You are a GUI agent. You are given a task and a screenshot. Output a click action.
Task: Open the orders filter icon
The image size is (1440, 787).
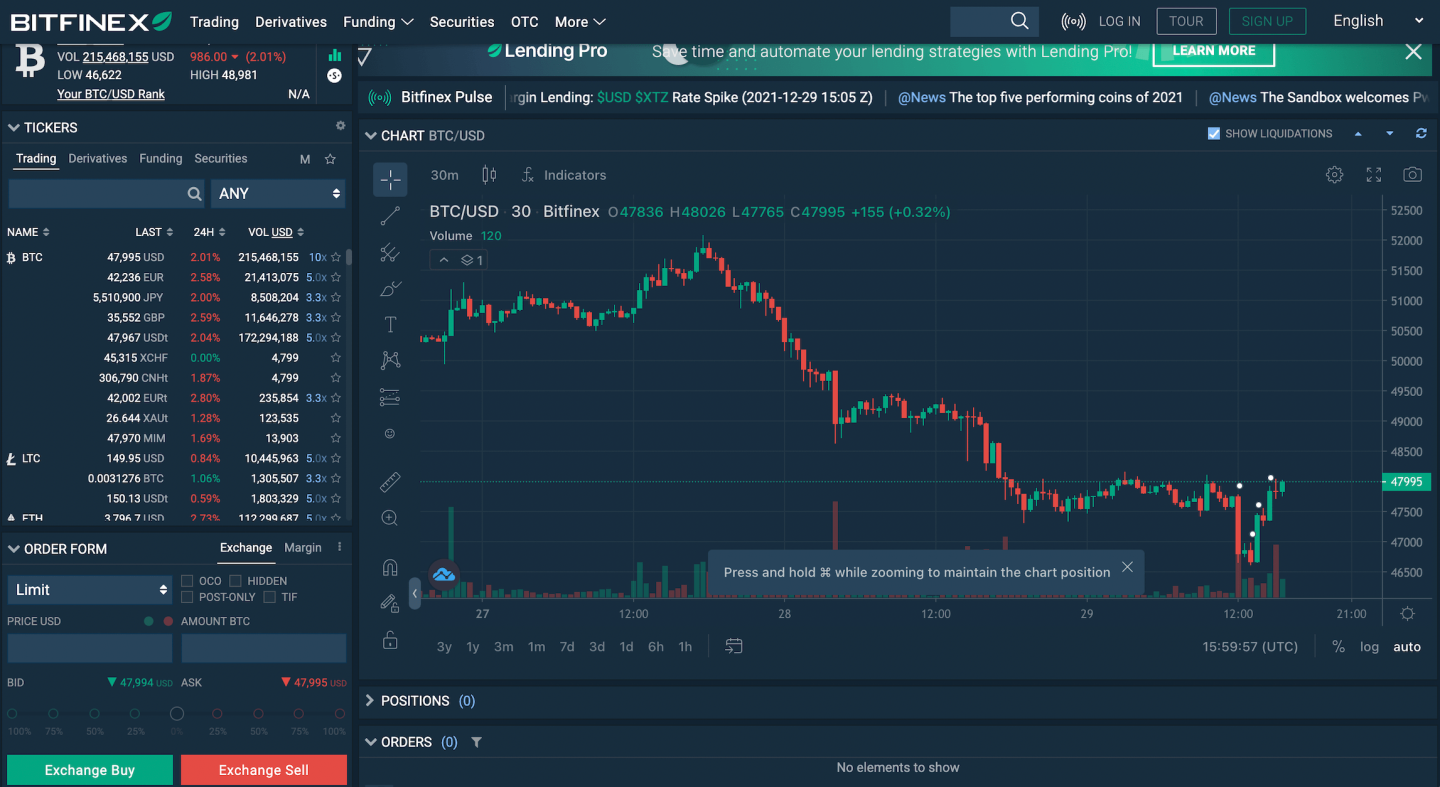coord(476,742)
